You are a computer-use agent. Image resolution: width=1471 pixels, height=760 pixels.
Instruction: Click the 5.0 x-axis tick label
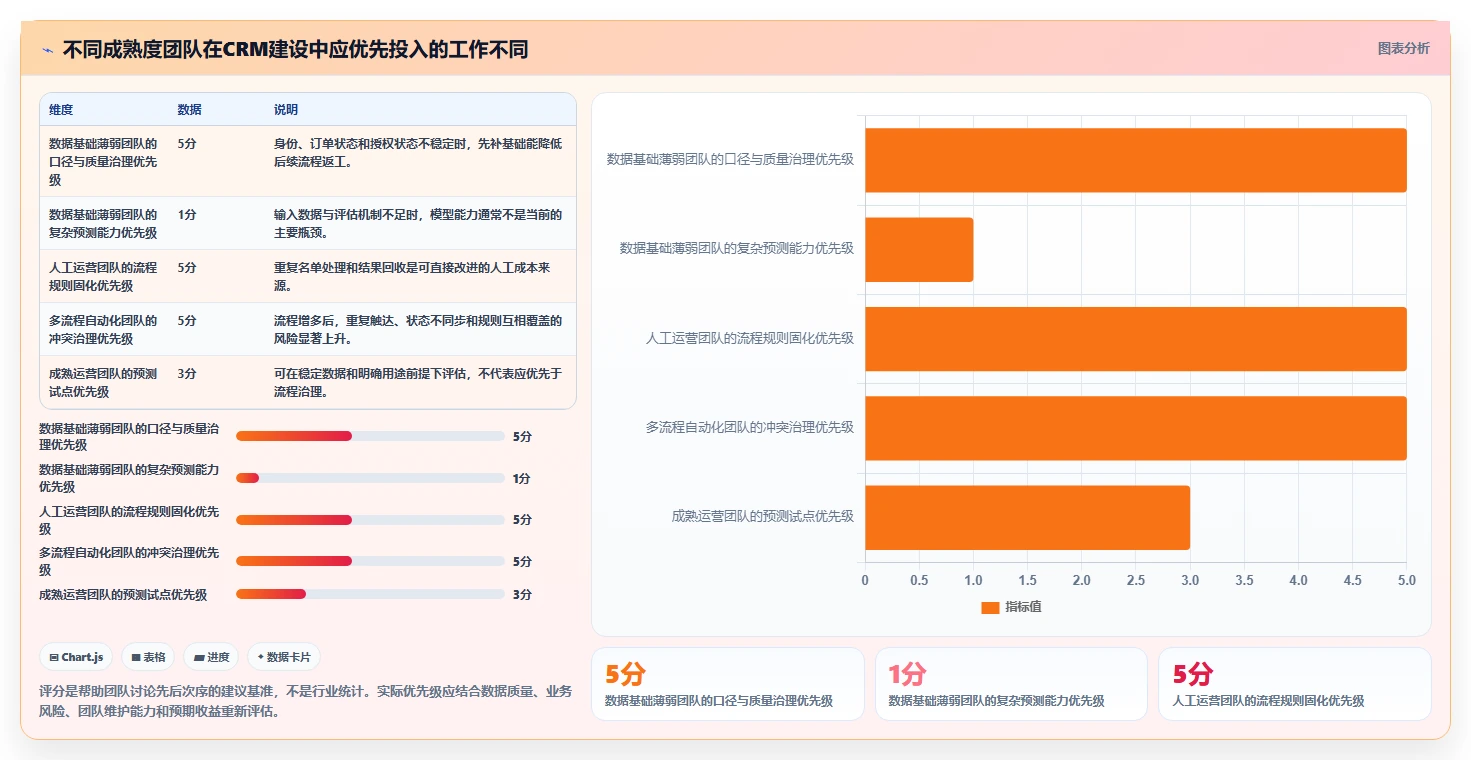(x=1406, y=580)
